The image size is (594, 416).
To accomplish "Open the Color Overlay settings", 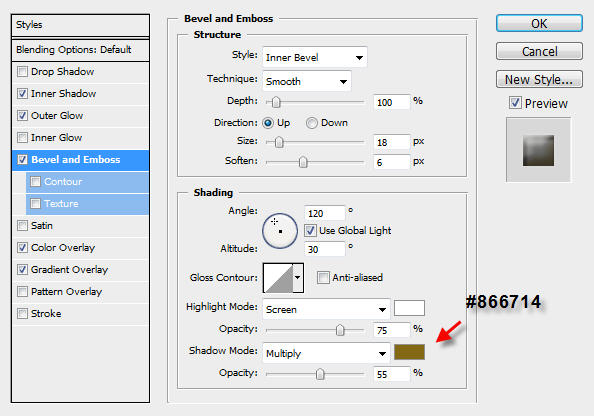I will (x=63, y=247).
